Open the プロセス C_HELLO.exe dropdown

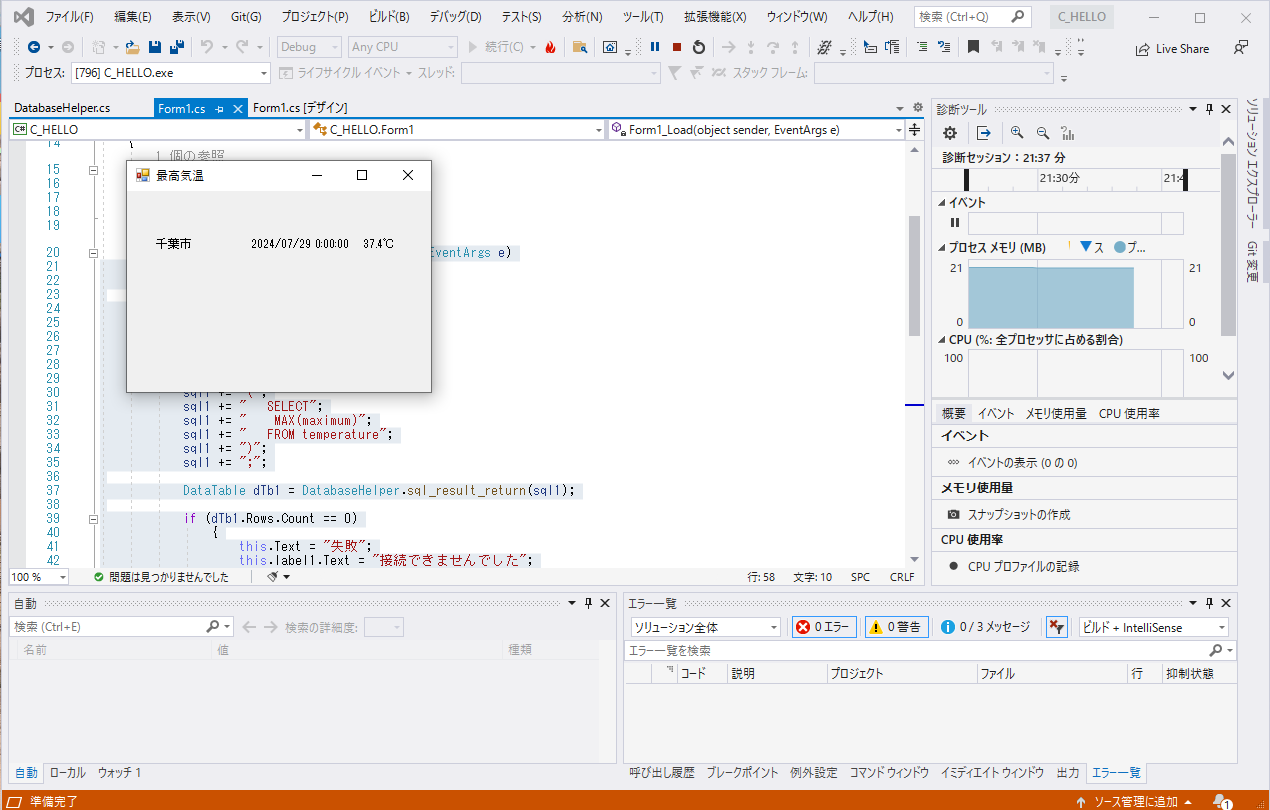[264, 73]
